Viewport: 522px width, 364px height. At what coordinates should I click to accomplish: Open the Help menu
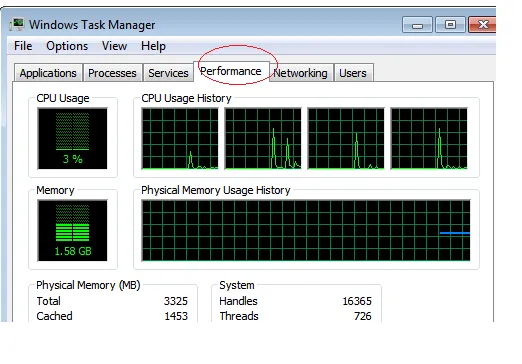(153, 46)
